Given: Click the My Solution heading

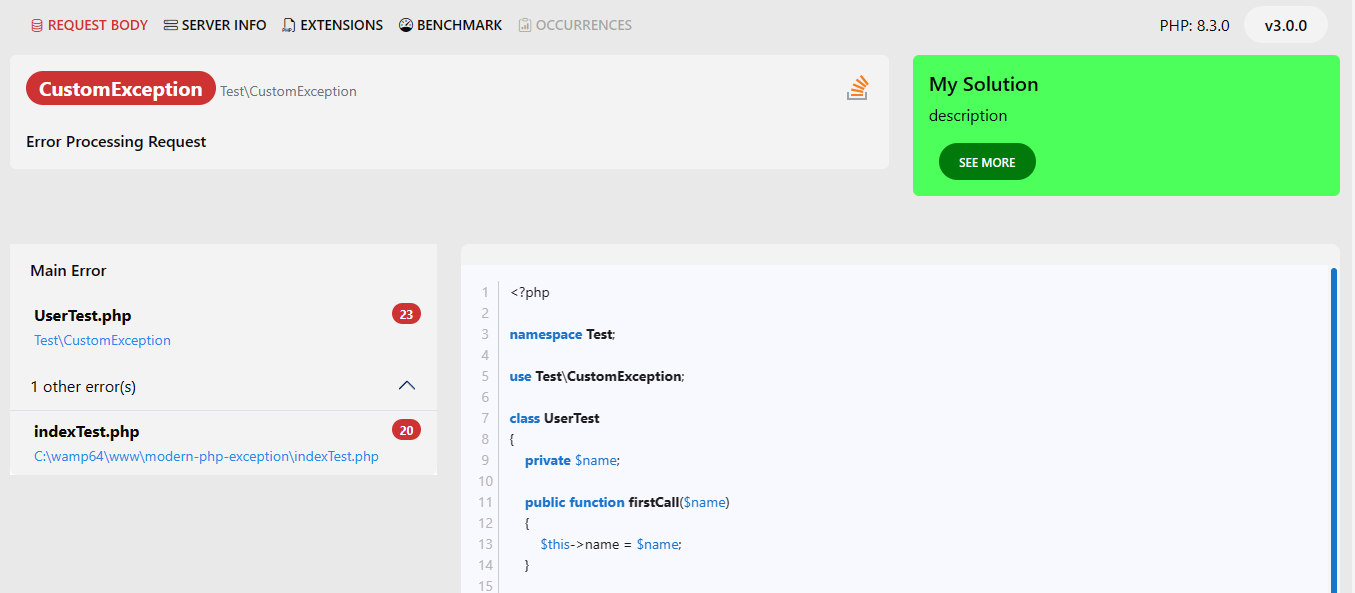Looking at the screenshot, I should pyautogui.click(x=984, y=84).
